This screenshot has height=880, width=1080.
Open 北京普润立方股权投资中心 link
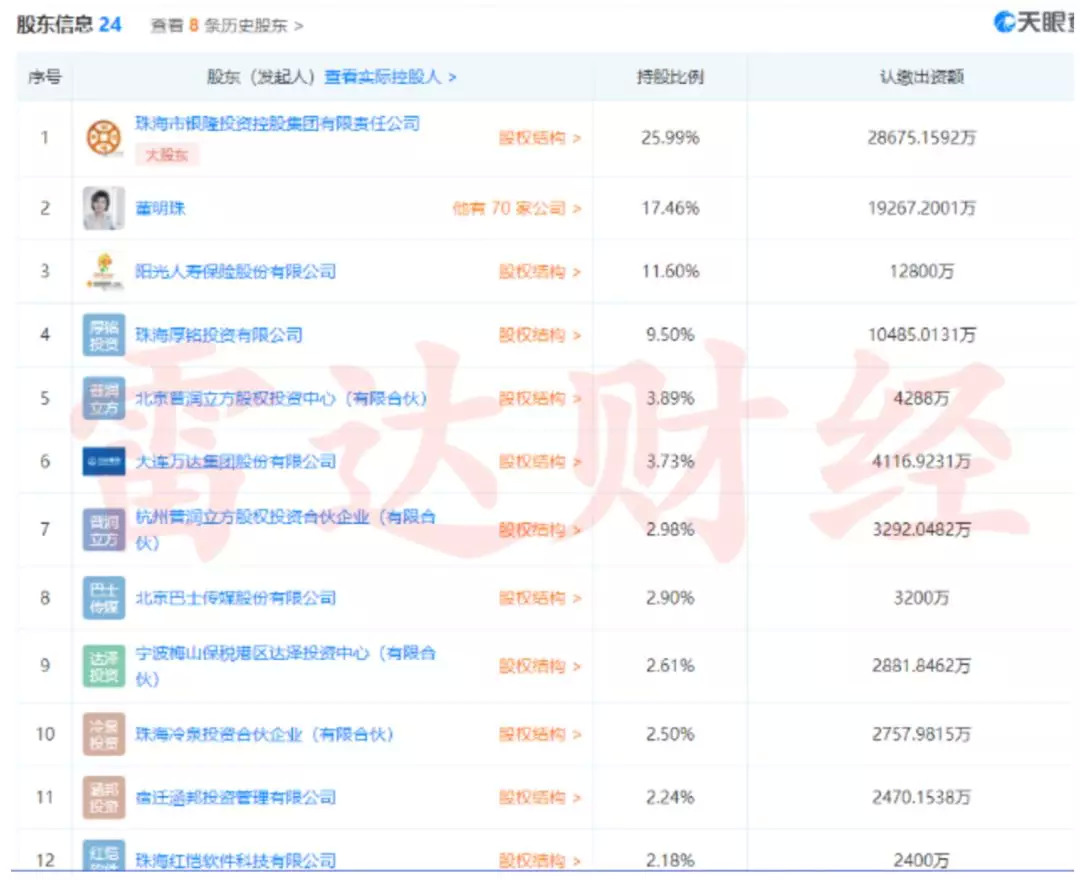pos(281,398)
